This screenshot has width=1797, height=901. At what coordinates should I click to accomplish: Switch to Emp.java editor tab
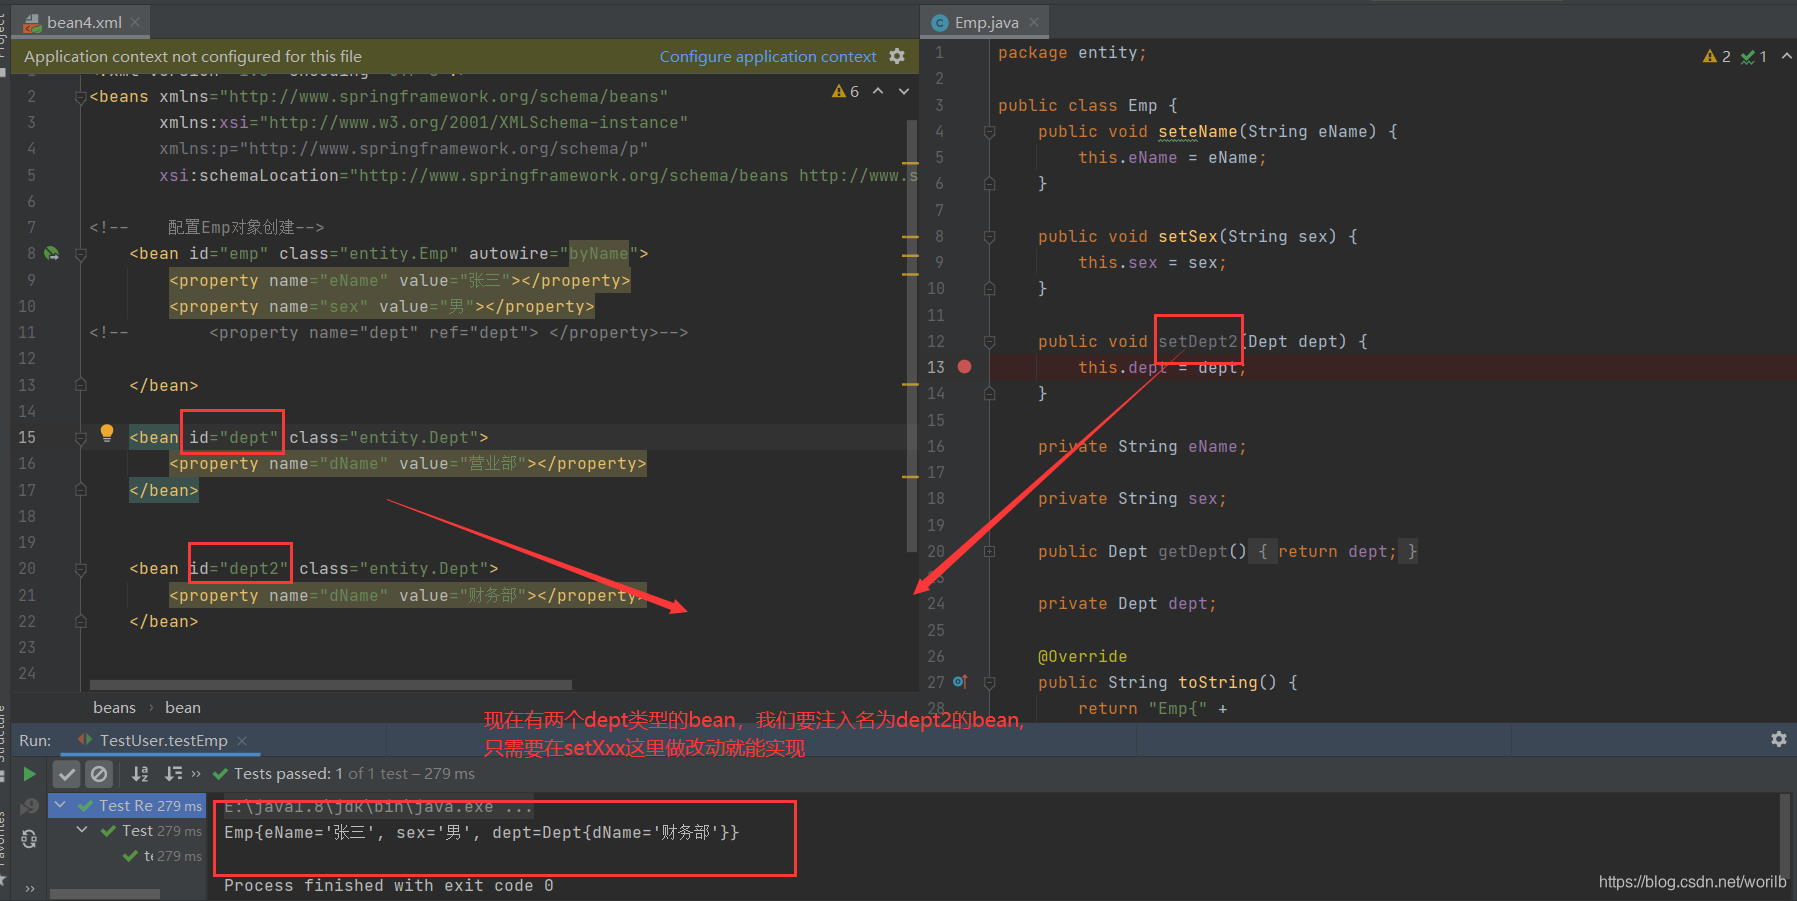click(x=986, y=22)
